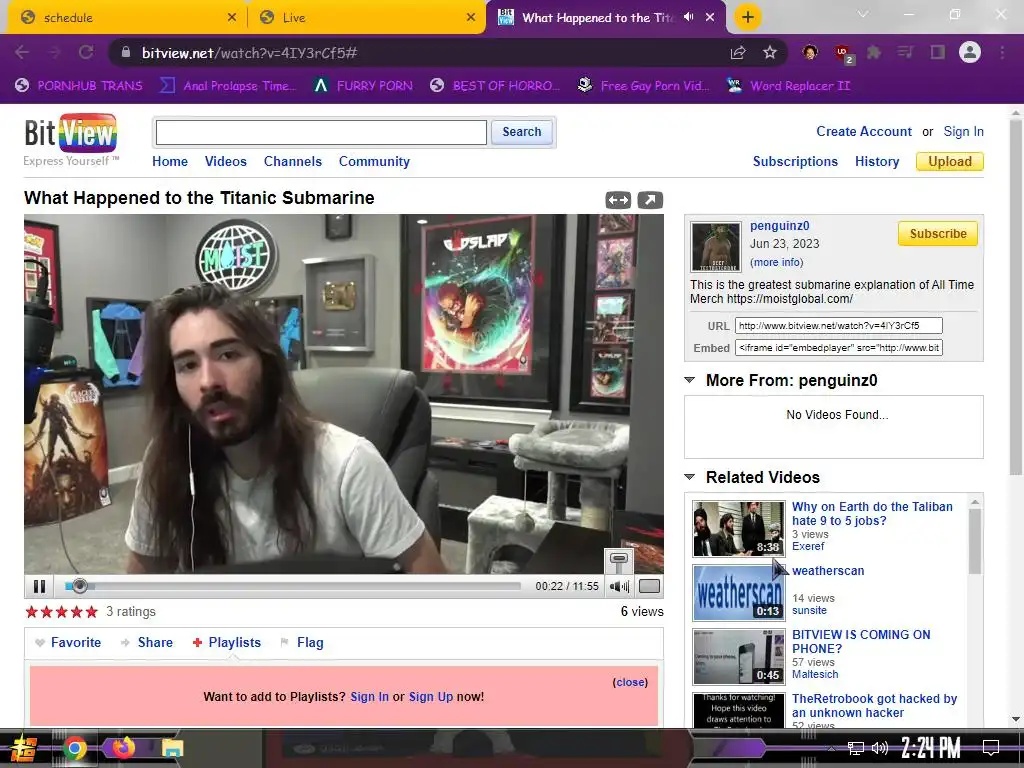Click the site lock icon
This screenshot has height=768, width=1024.
tap(127, 52)
